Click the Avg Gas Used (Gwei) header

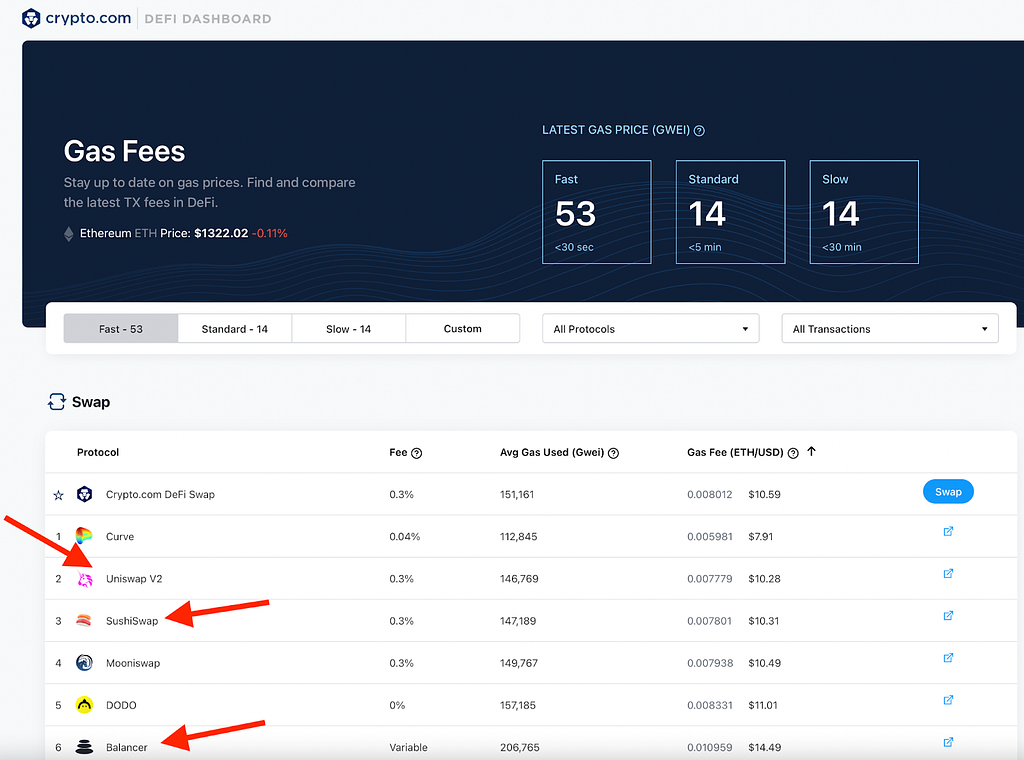pyautogui.click(x=552, y=452)
